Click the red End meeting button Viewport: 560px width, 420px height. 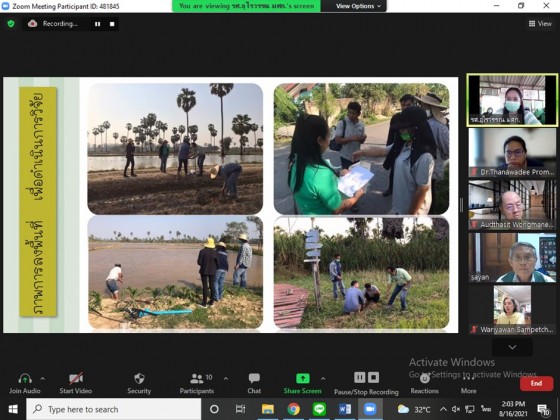536,383
